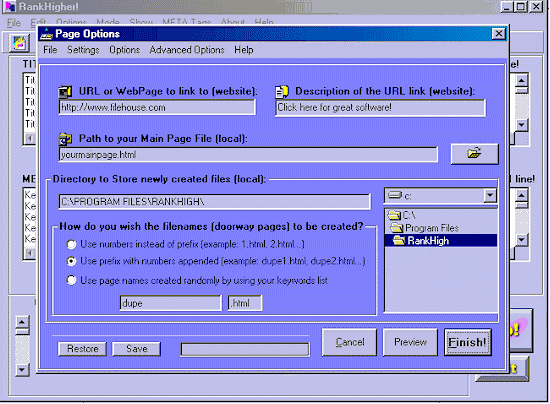Open Page Options File menu
The height and width of the screenshot is (404, 550).
pyautogui.click(x=50, y=50)
